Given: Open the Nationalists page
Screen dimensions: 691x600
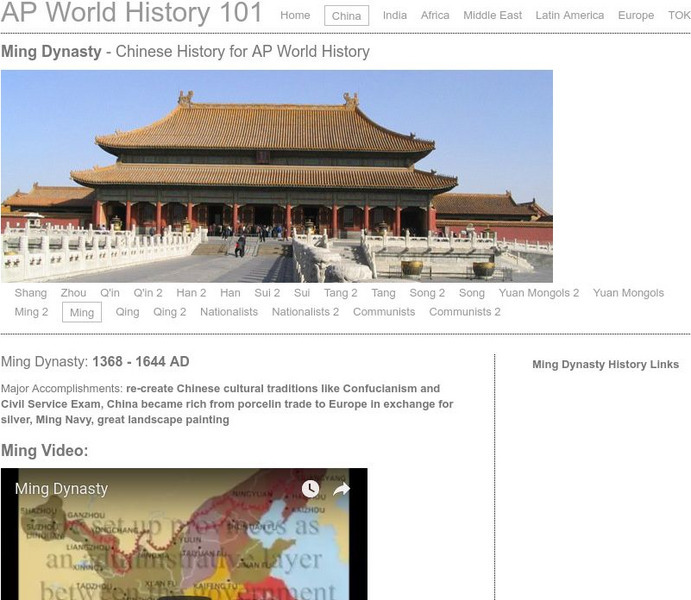Looking at the screenshot, I should click(x=229, y=312).
